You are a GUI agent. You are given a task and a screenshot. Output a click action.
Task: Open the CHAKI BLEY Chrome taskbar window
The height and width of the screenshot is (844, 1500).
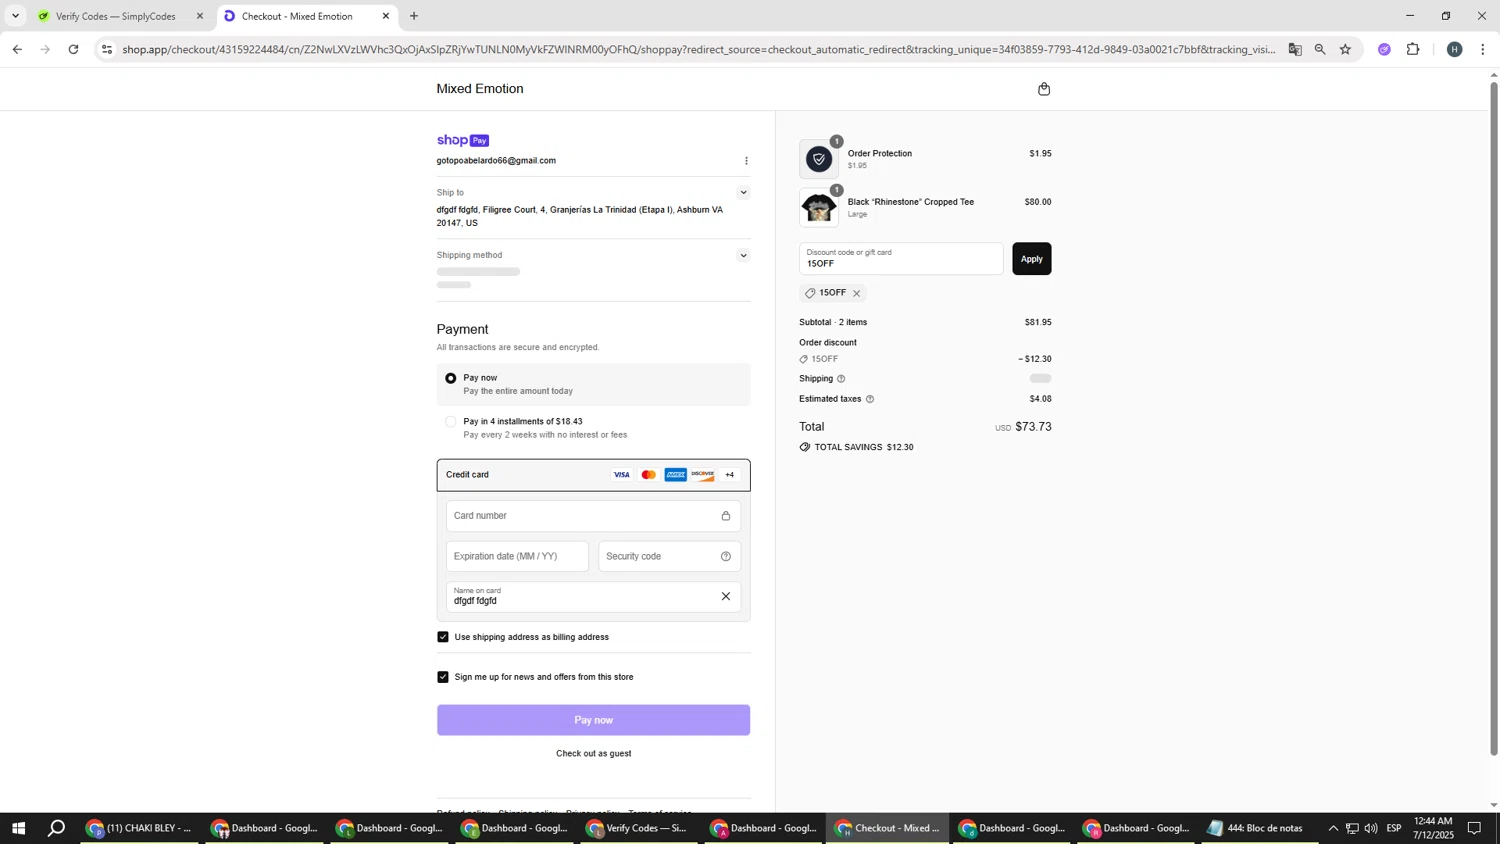pos(140,828)
